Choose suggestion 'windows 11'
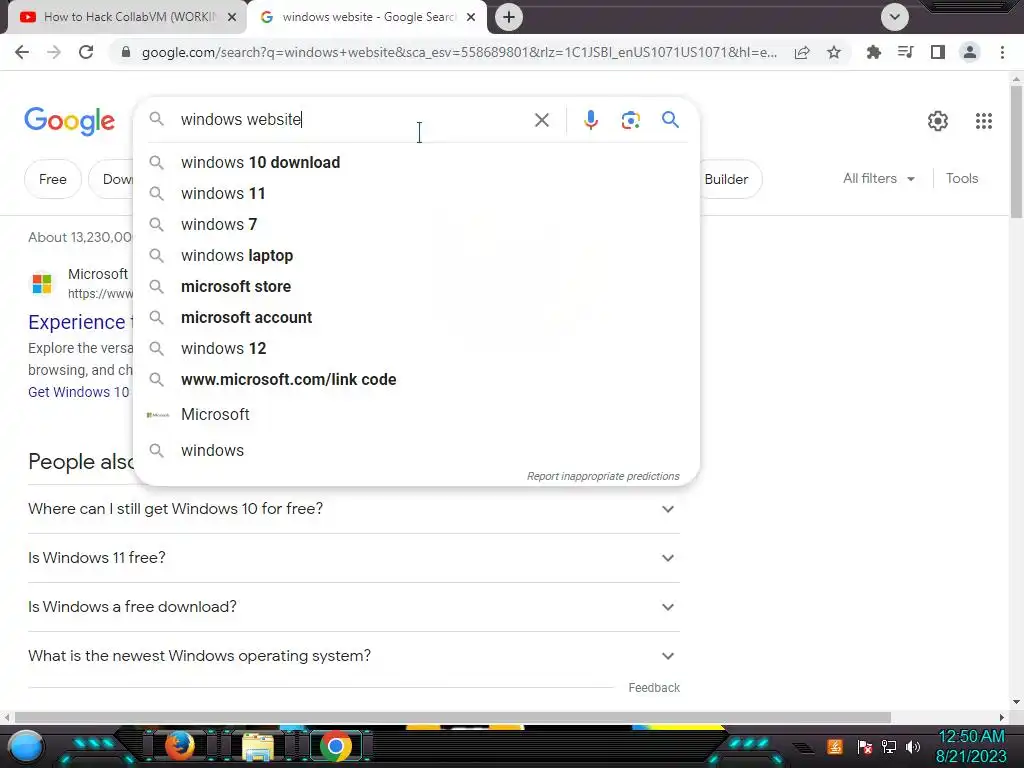 (416, 193)
